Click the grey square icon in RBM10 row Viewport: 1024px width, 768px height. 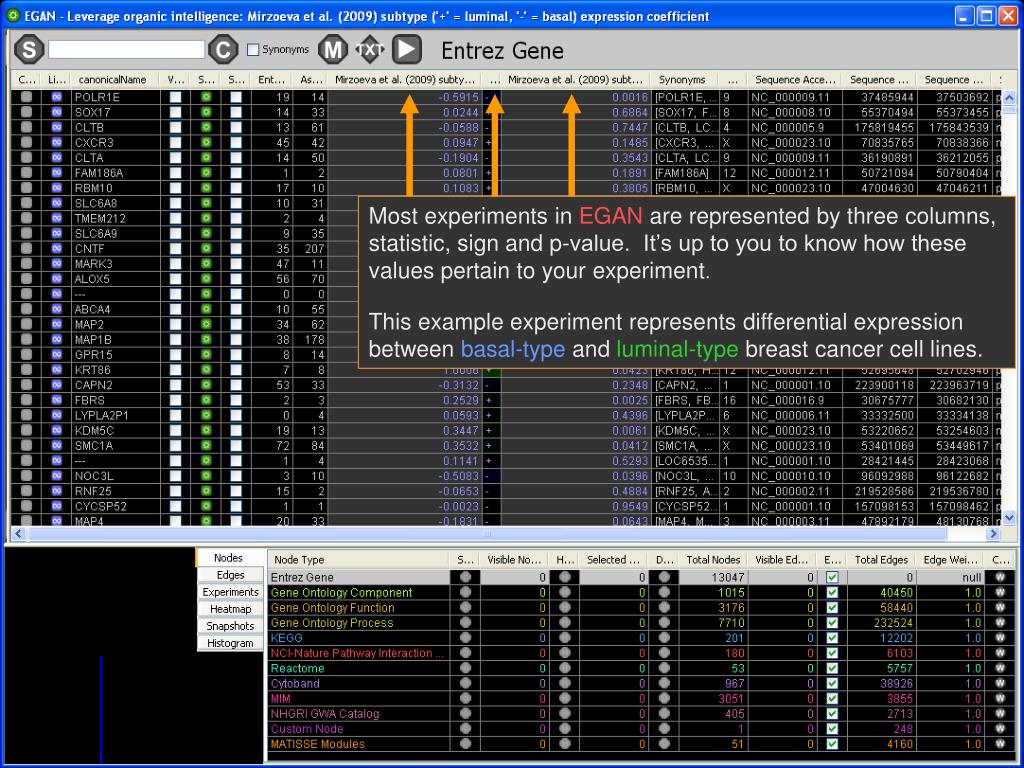point(26,188)
